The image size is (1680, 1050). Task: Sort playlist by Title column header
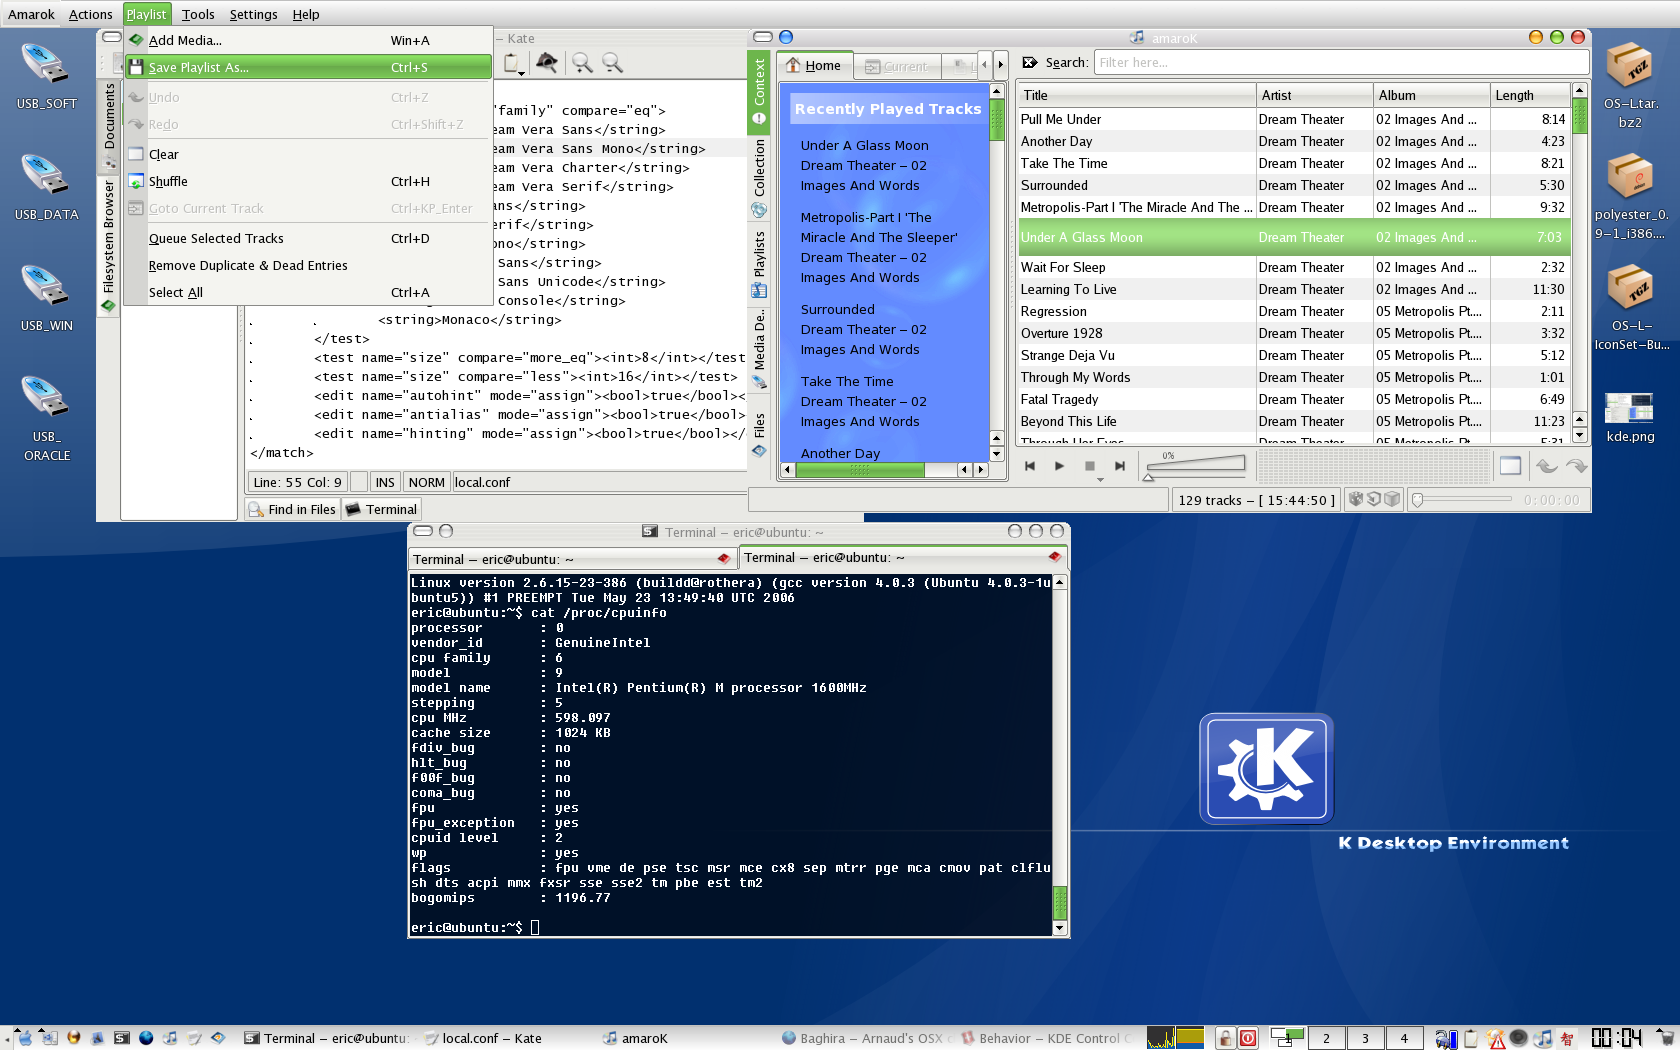pos(1136,95)
